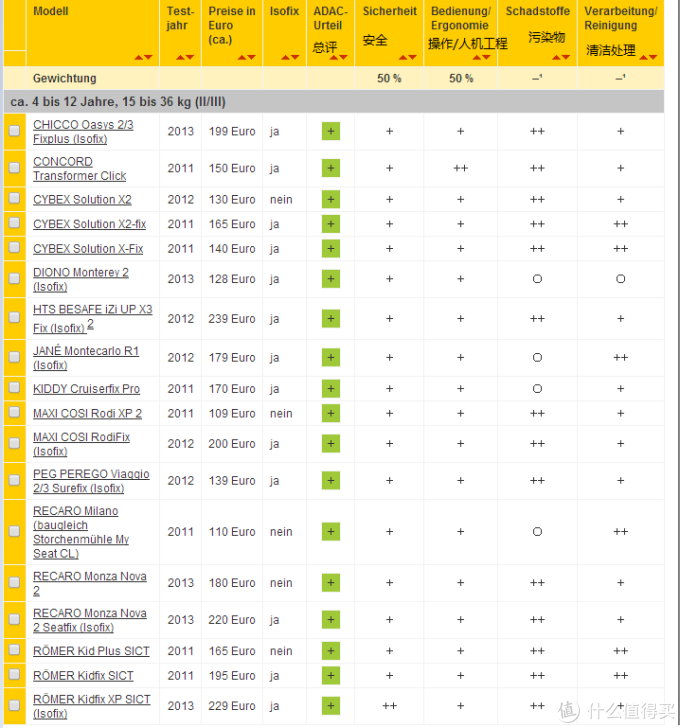Screen dimensions: 680x728
Task: Open JANÉ Montecarlo R1 link
Action: click(86, 358)
